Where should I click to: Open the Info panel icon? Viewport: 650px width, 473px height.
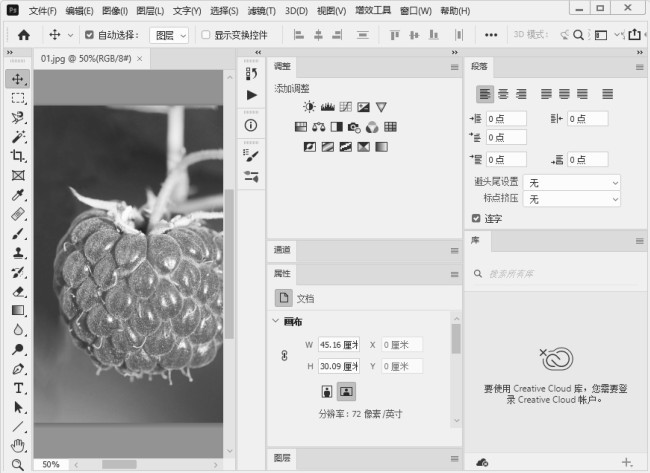(x=251, y=125)
